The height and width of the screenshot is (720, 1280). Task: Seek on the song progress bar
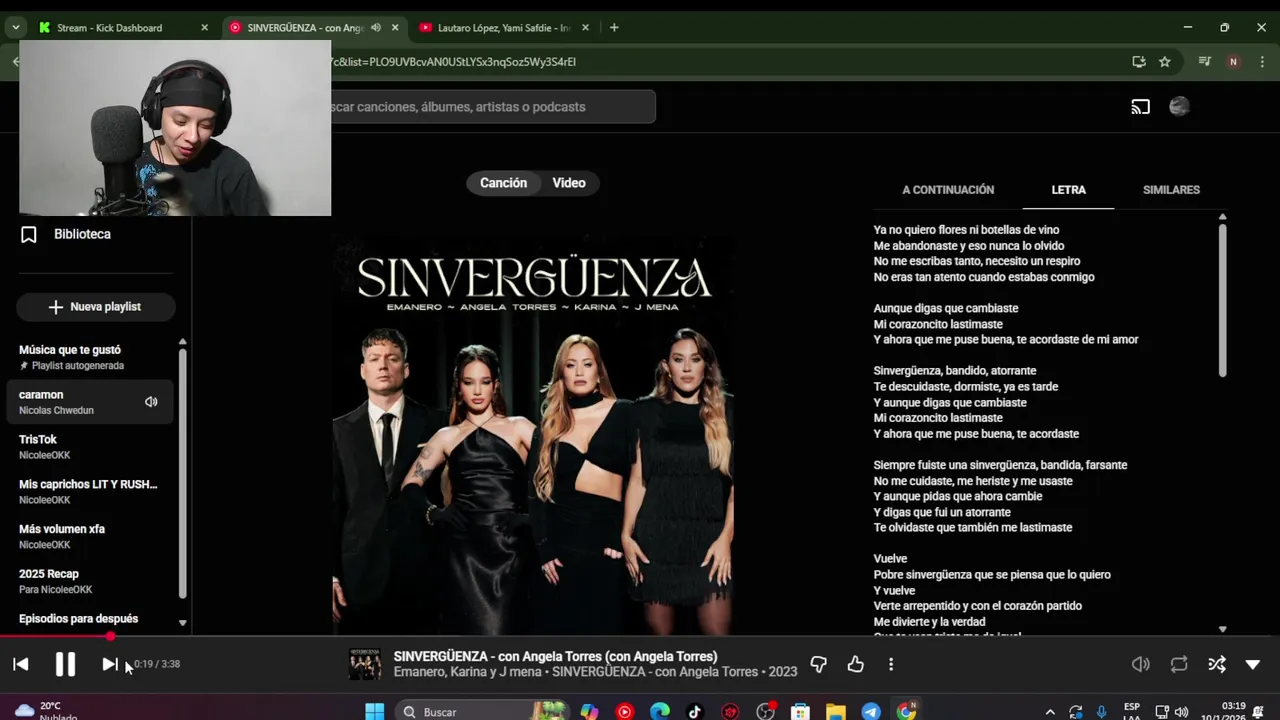640,636
